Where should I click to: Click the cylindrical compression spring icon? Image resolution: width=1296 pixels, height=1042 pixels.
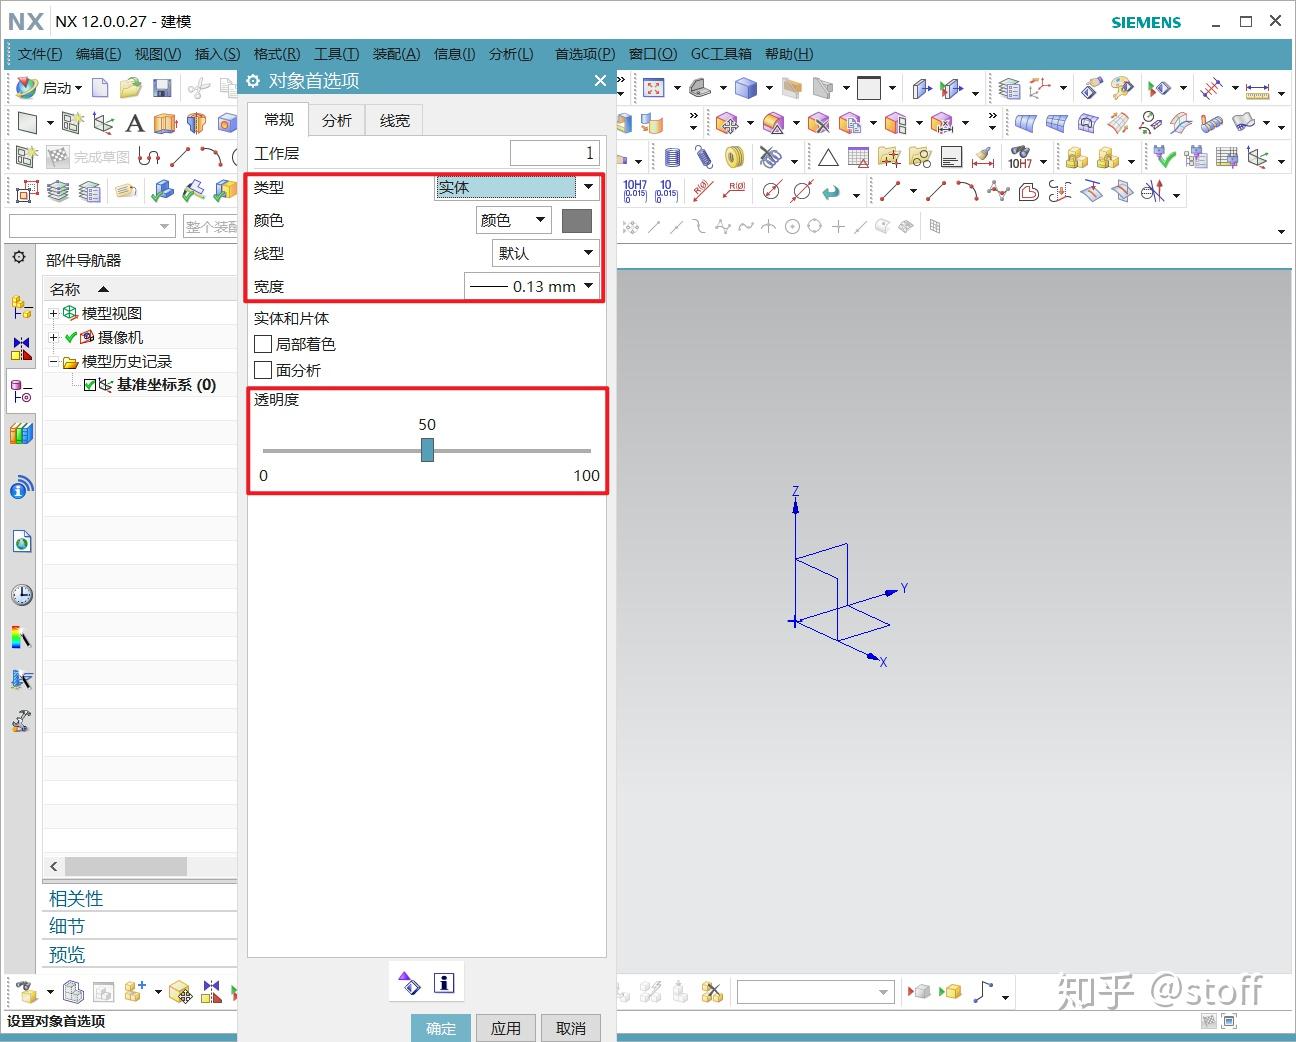[673, 157]
